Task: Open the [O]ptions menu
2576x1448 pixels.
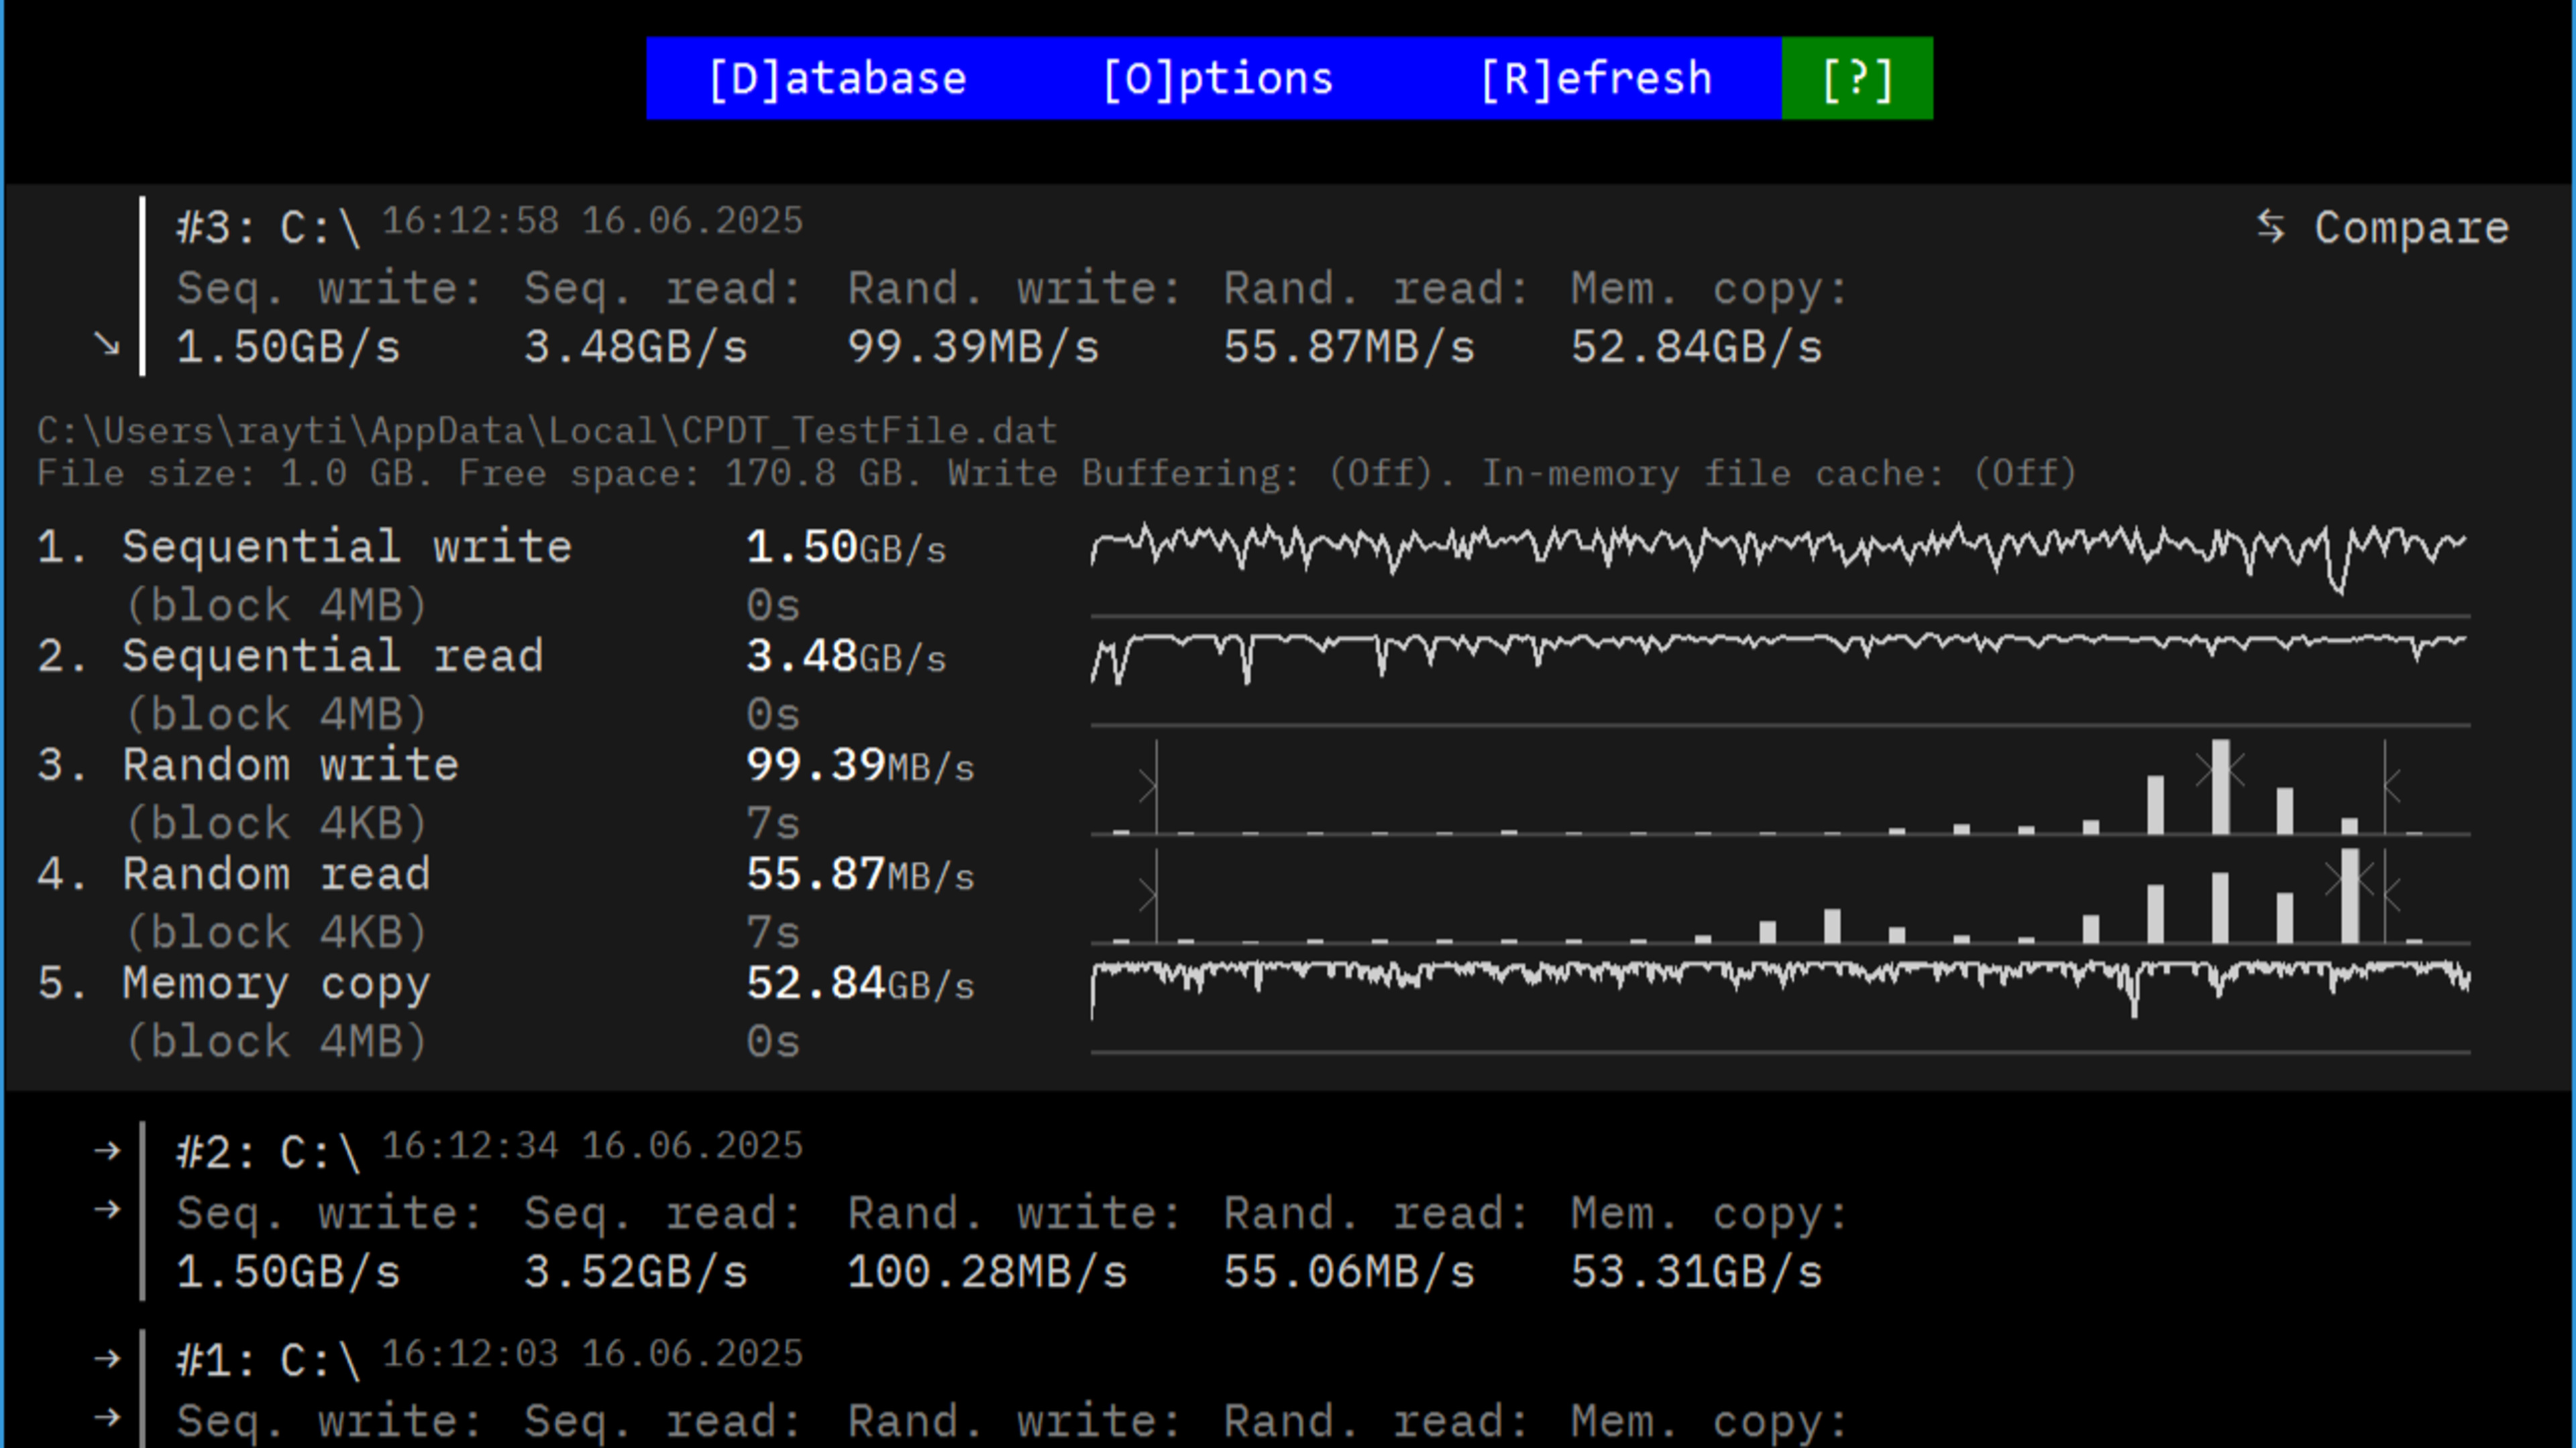Action: click(1218, 79)
